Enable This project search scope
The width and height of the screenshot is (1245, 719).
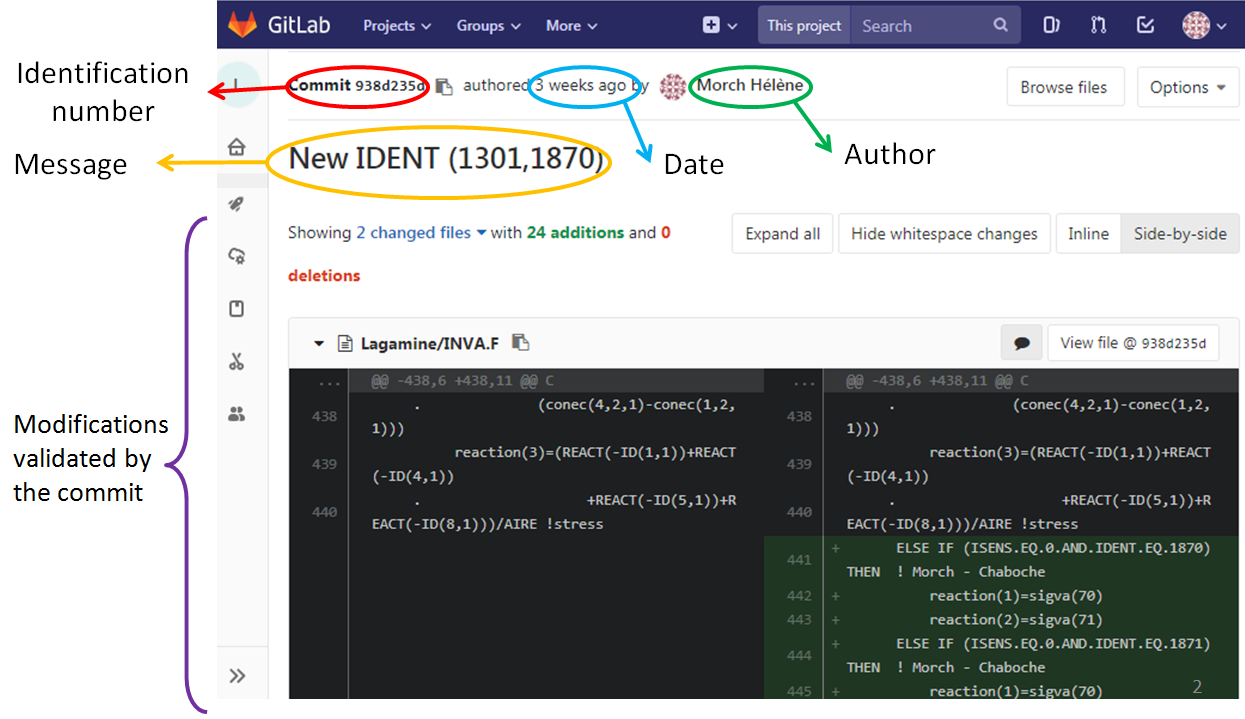(803, 25)
